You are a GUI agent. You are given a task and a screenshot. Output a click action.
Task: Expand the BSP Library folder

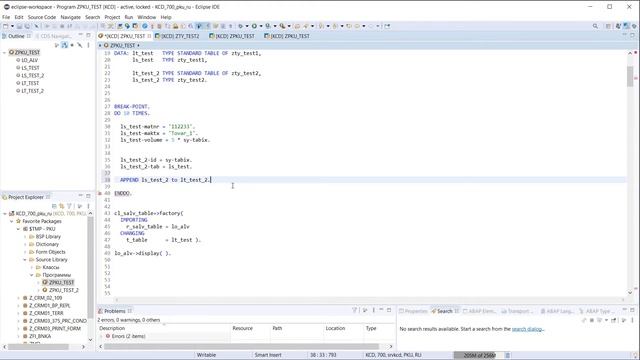[25, 237]
